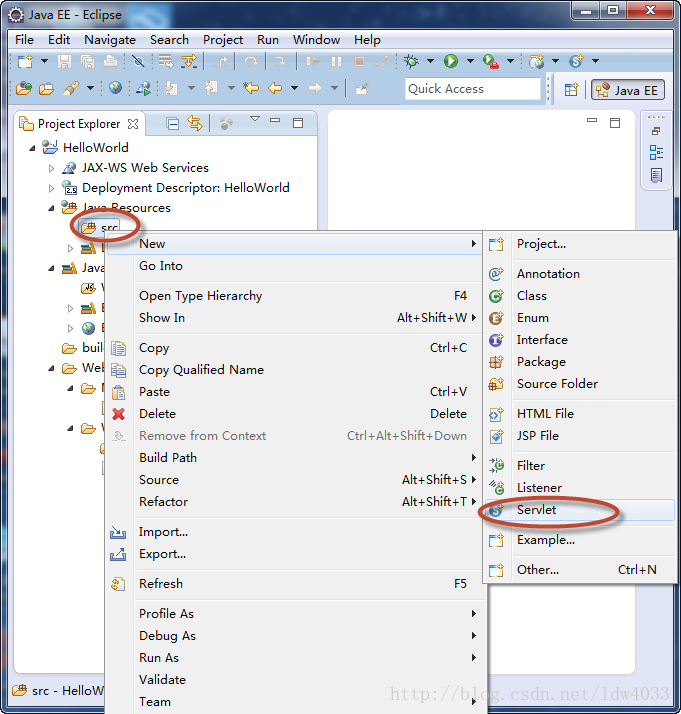Toggle Link with Editor in Project Explorer
681x714 pixels.
[x=195, y=123]
